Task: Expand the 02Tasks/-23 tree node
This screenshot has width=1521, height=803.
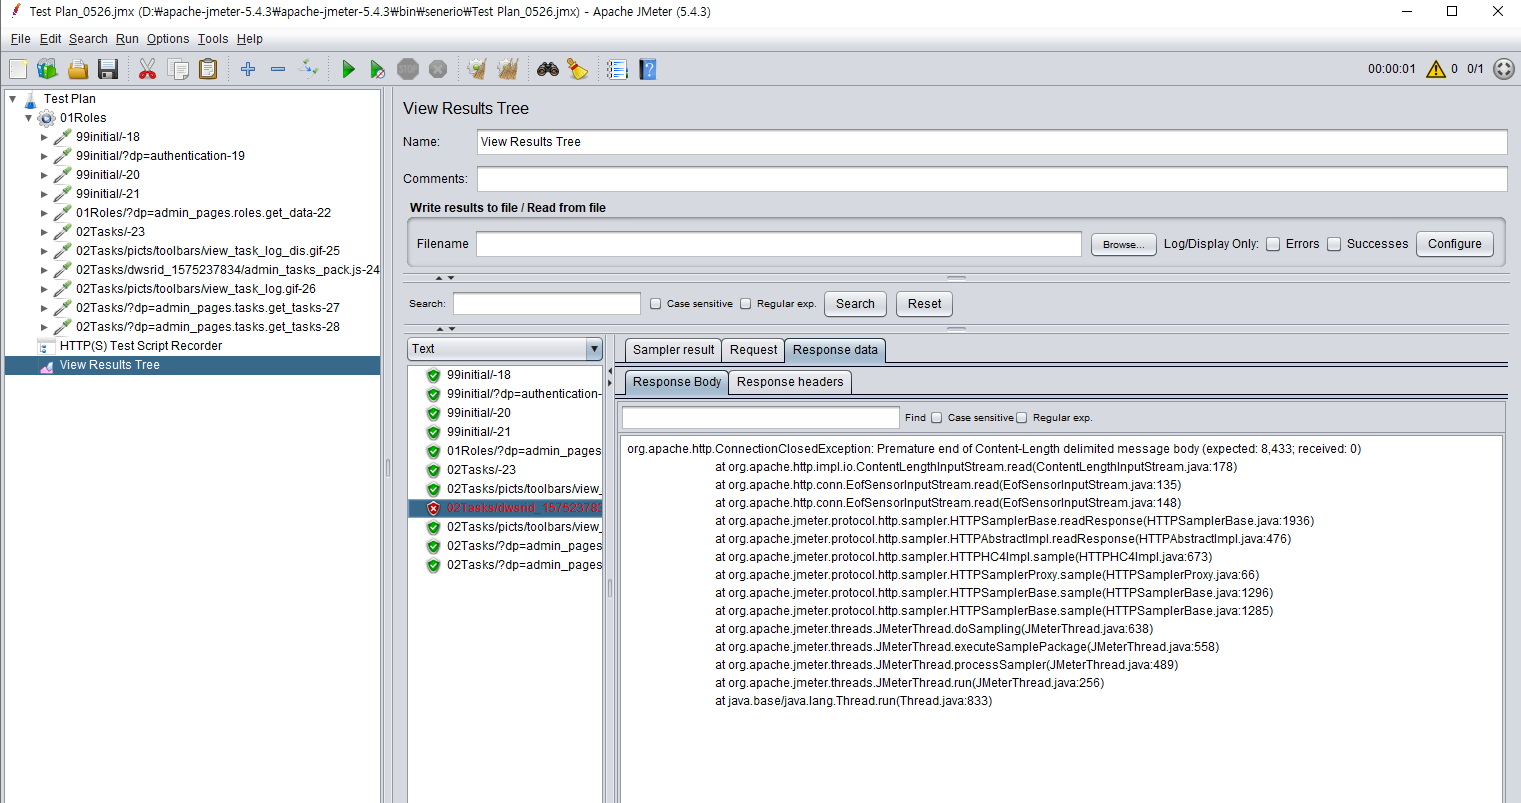Action: pyautogui.click(x=44, y=232)
